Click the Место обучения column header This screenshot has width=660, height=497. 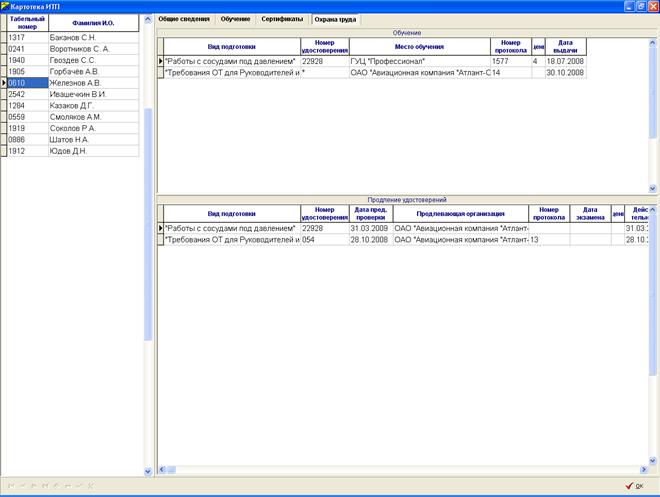[420, 47]
